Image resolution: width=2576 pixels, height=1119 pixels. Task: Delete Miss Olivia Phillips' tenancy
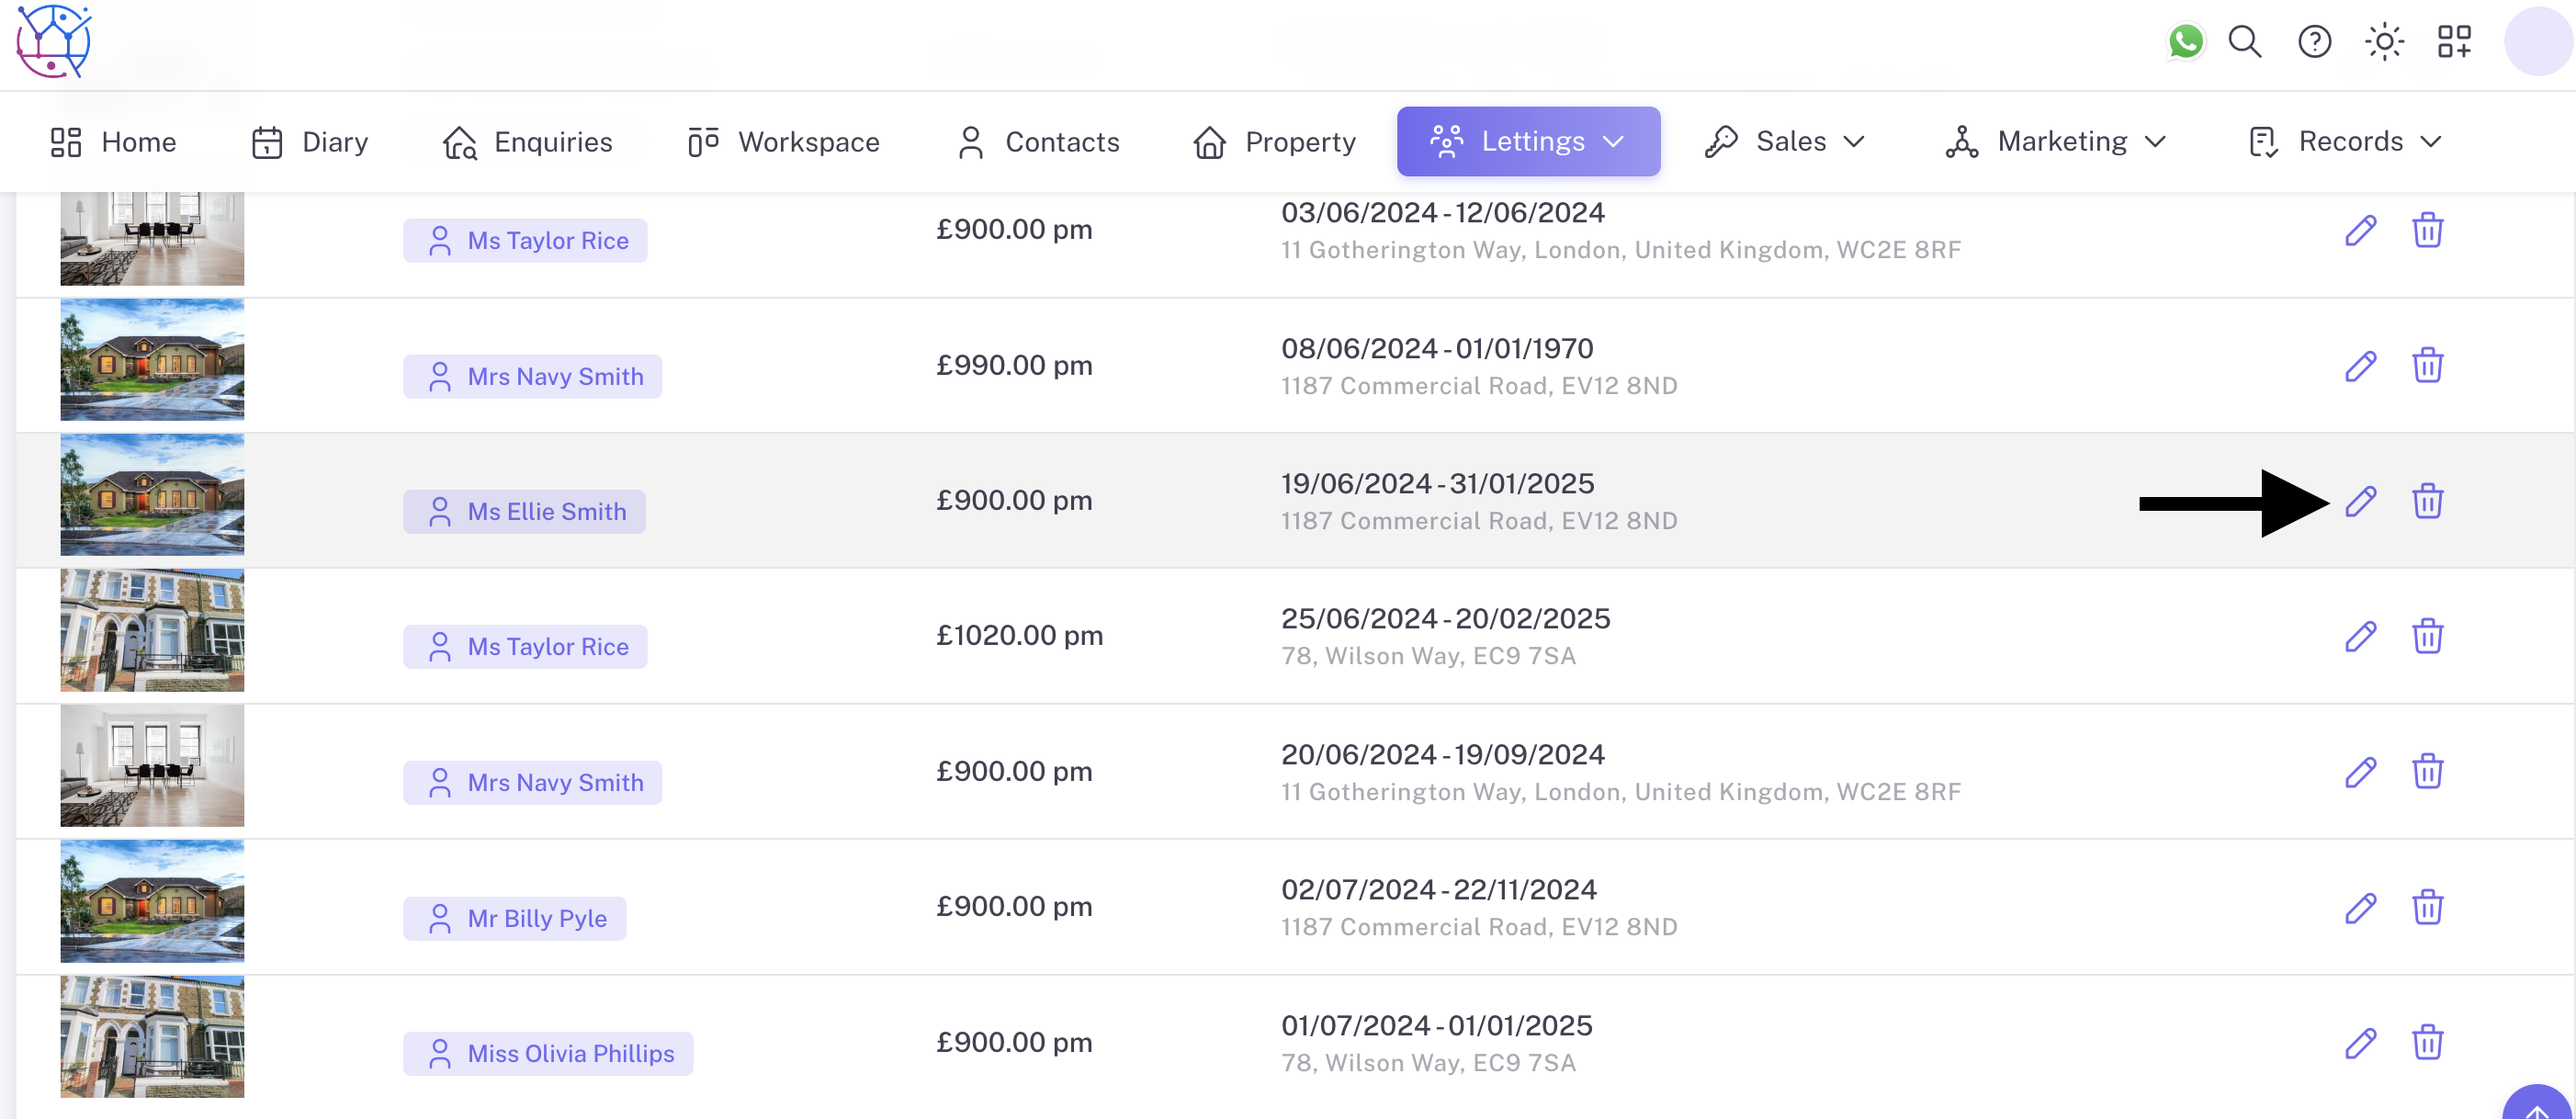point(2427,1043)
